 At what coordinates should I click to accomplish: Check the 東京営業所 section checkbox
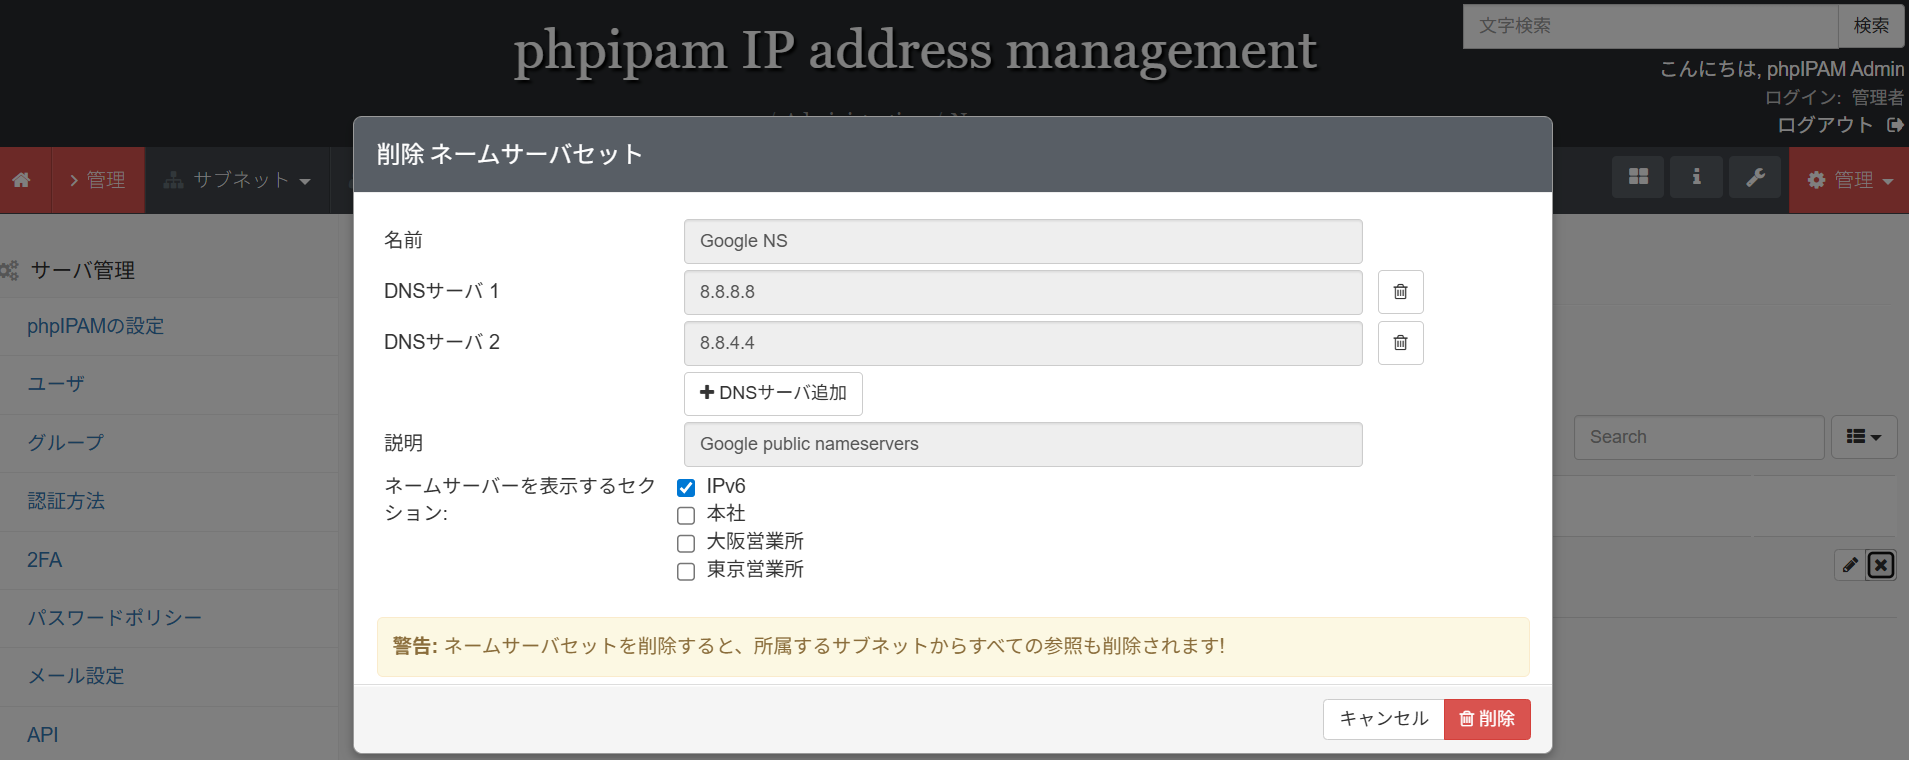click(686, 572)
